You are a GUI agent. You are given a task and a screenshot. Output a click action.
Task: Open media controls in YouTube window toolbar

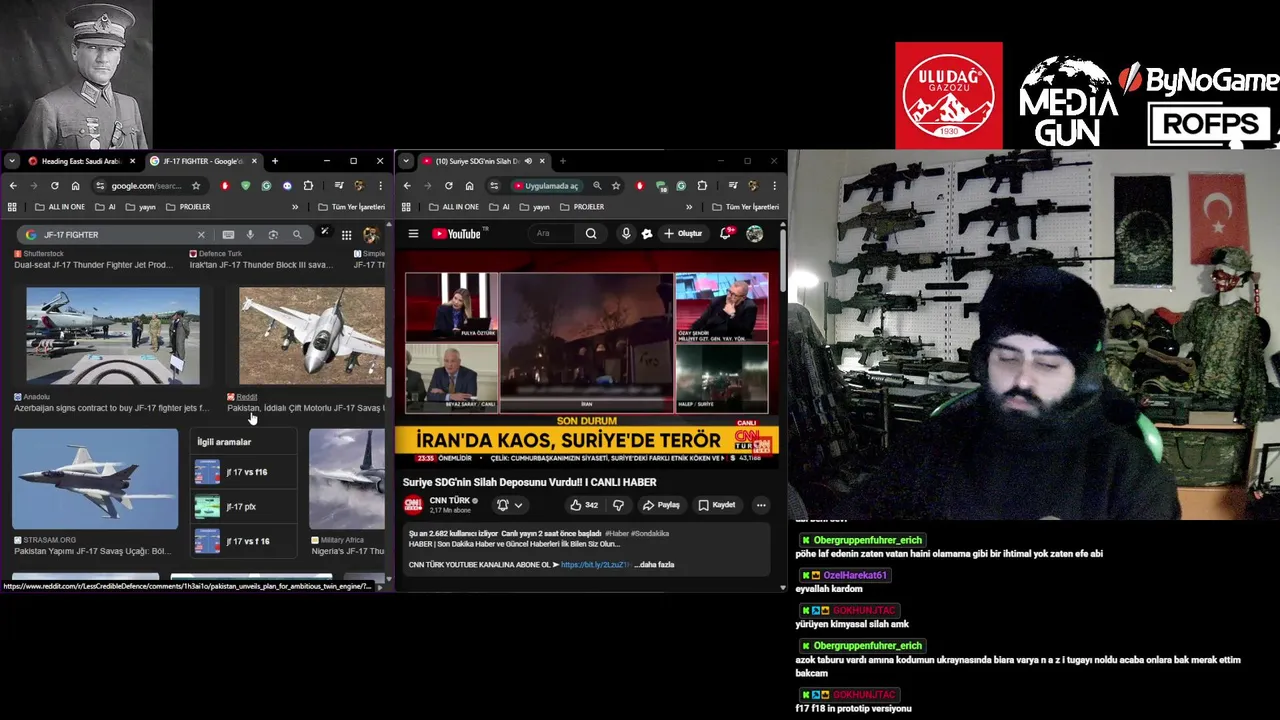[x=733, y=186]
